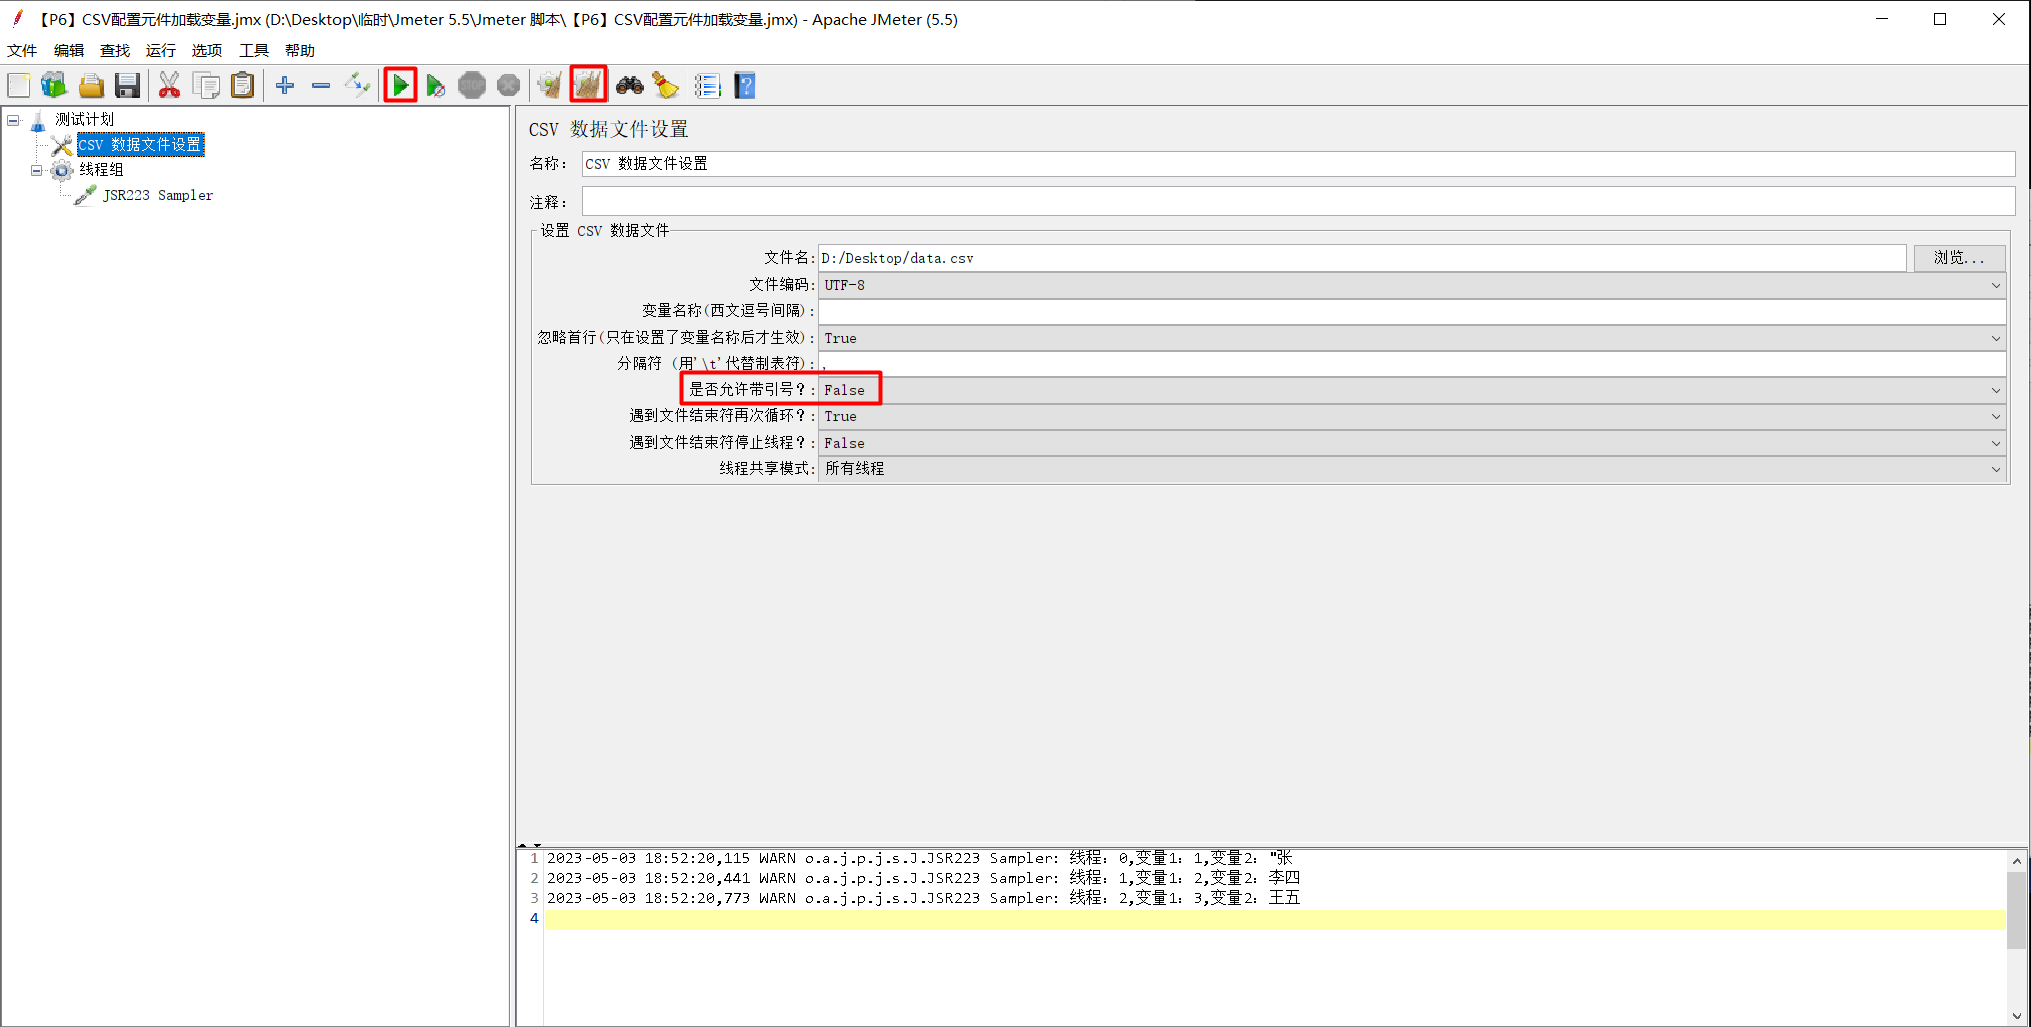Open the 帮助 menu
Screen dimensions: 2031x1027
pos(300,50)
